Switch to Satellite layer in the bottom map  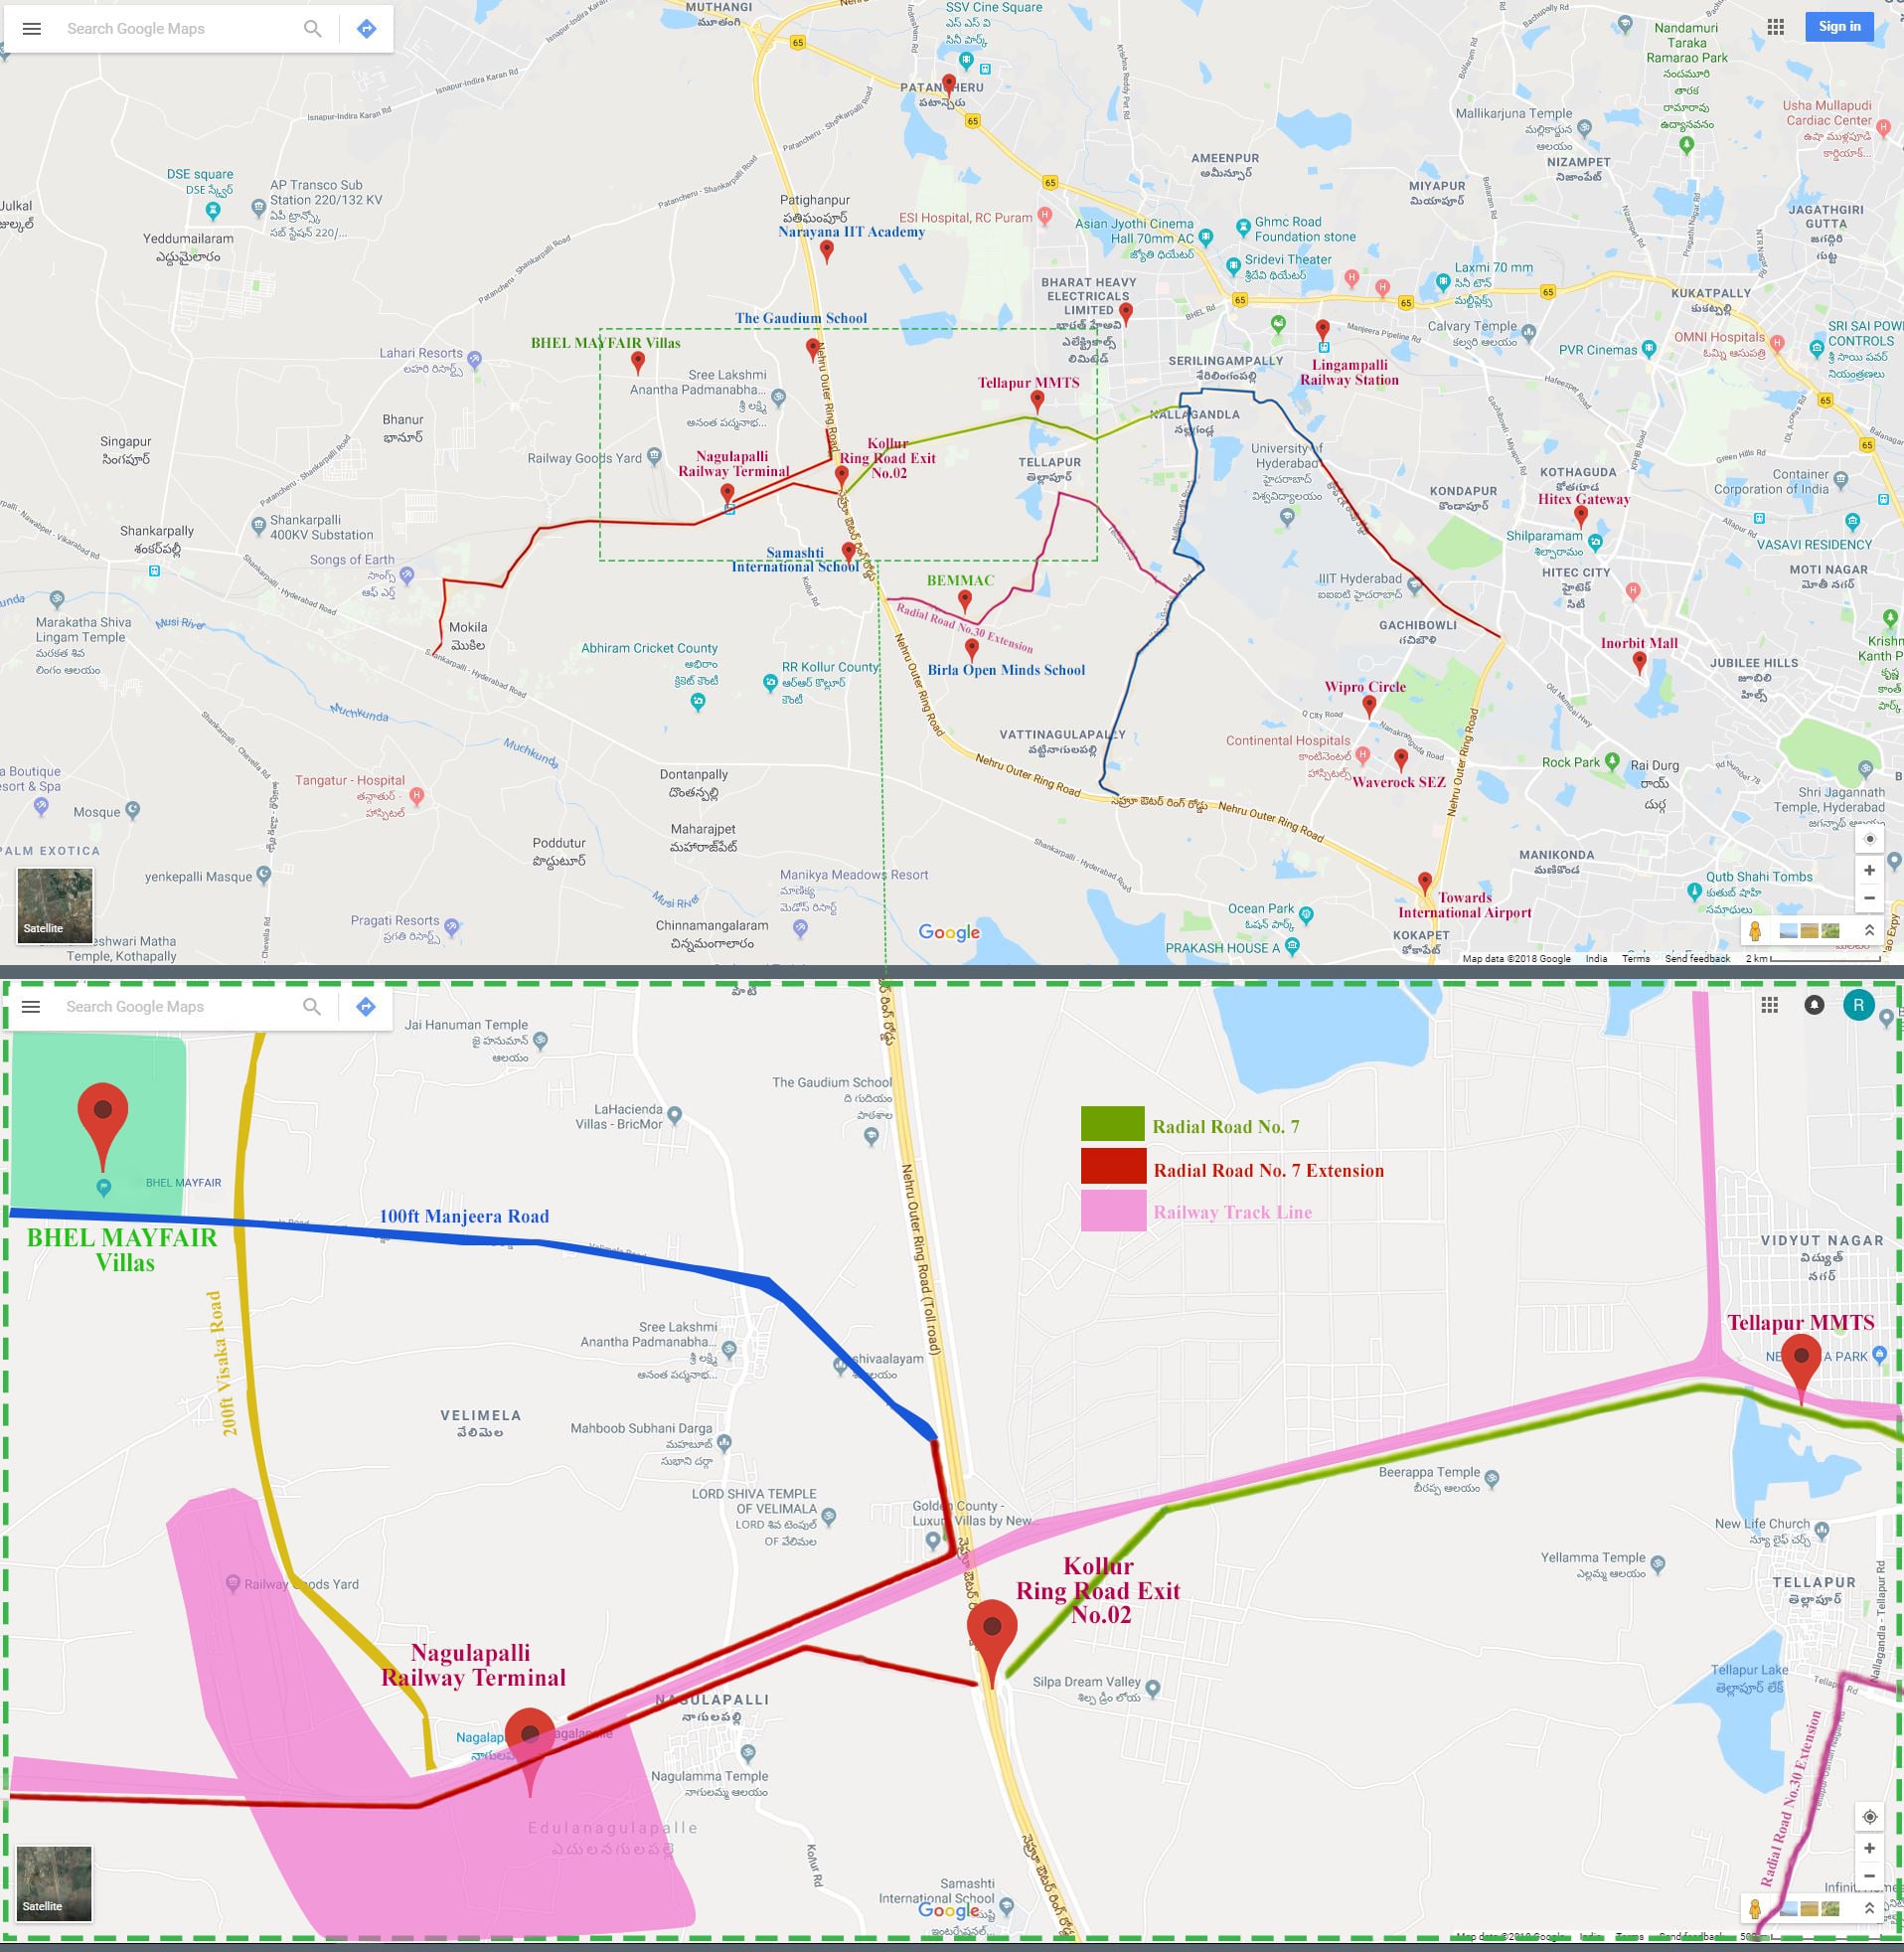point(55,1884)
